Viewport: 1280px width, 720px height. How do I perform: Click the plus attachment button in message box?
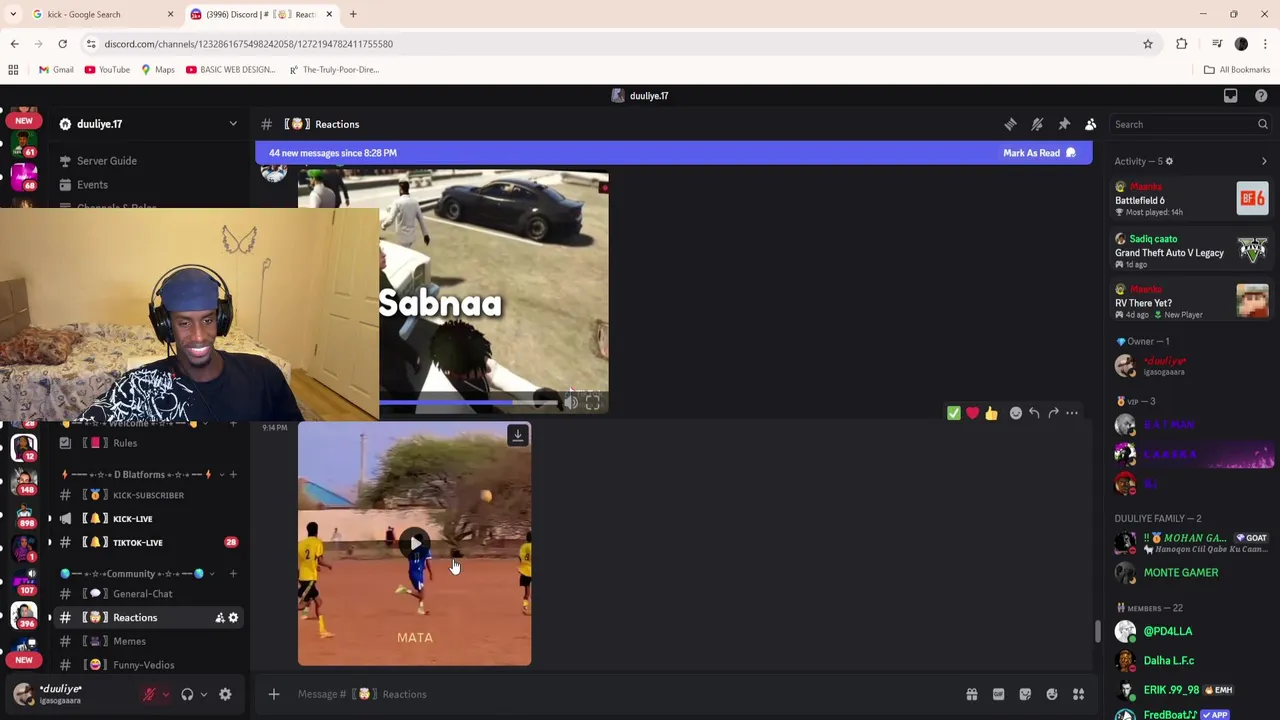[274, 694]
